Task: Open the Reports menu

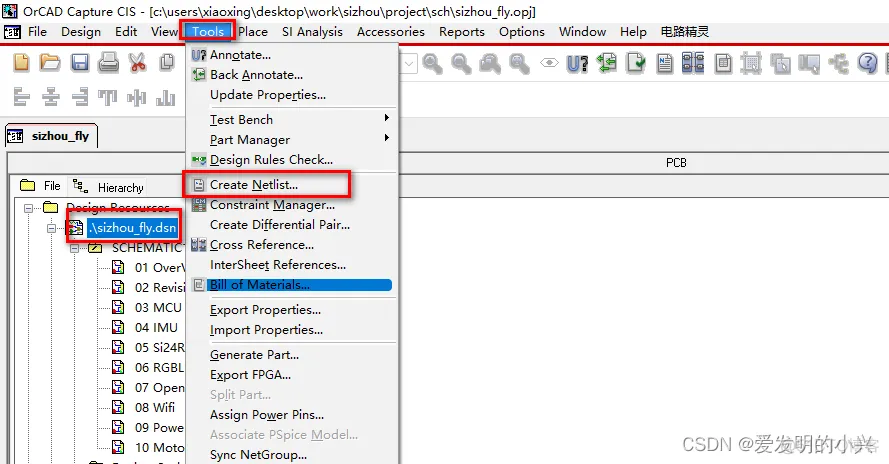Action: [462, 32]
